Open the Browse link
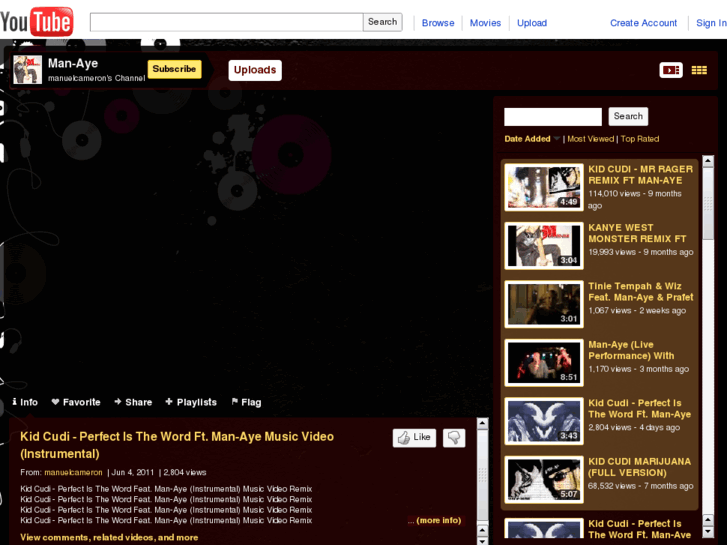Screen dimensions: 727x545 [438, 23]
